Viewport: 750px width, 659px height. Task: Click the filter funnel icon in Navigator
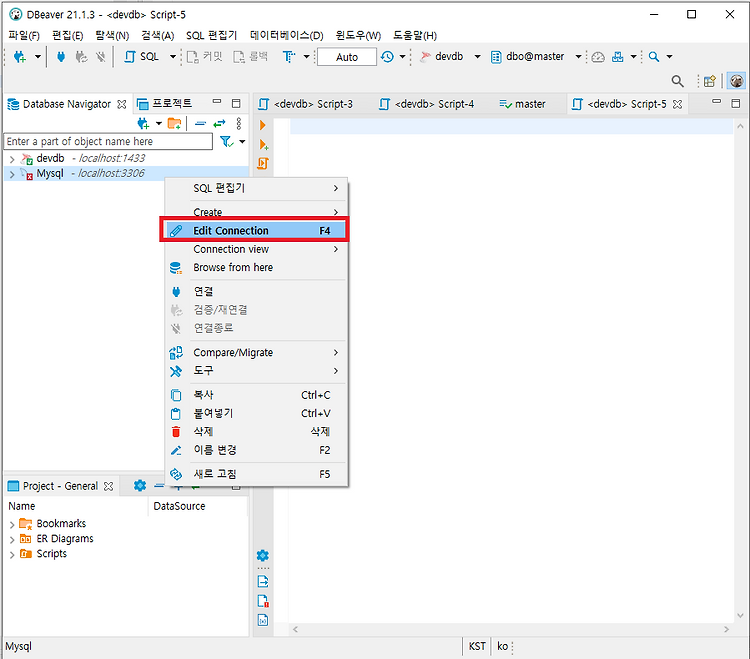pyautogui.click(x=226, y=142)
